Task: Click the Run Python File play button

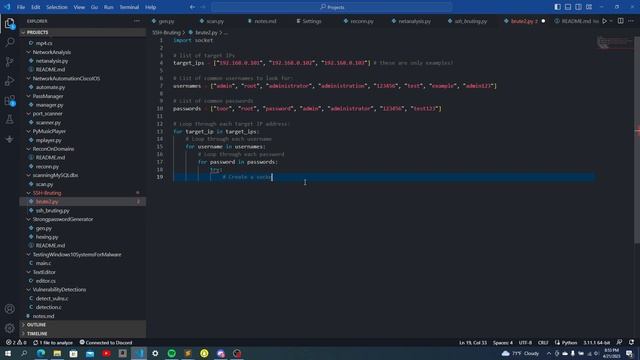Action: [x=604, y=21]
